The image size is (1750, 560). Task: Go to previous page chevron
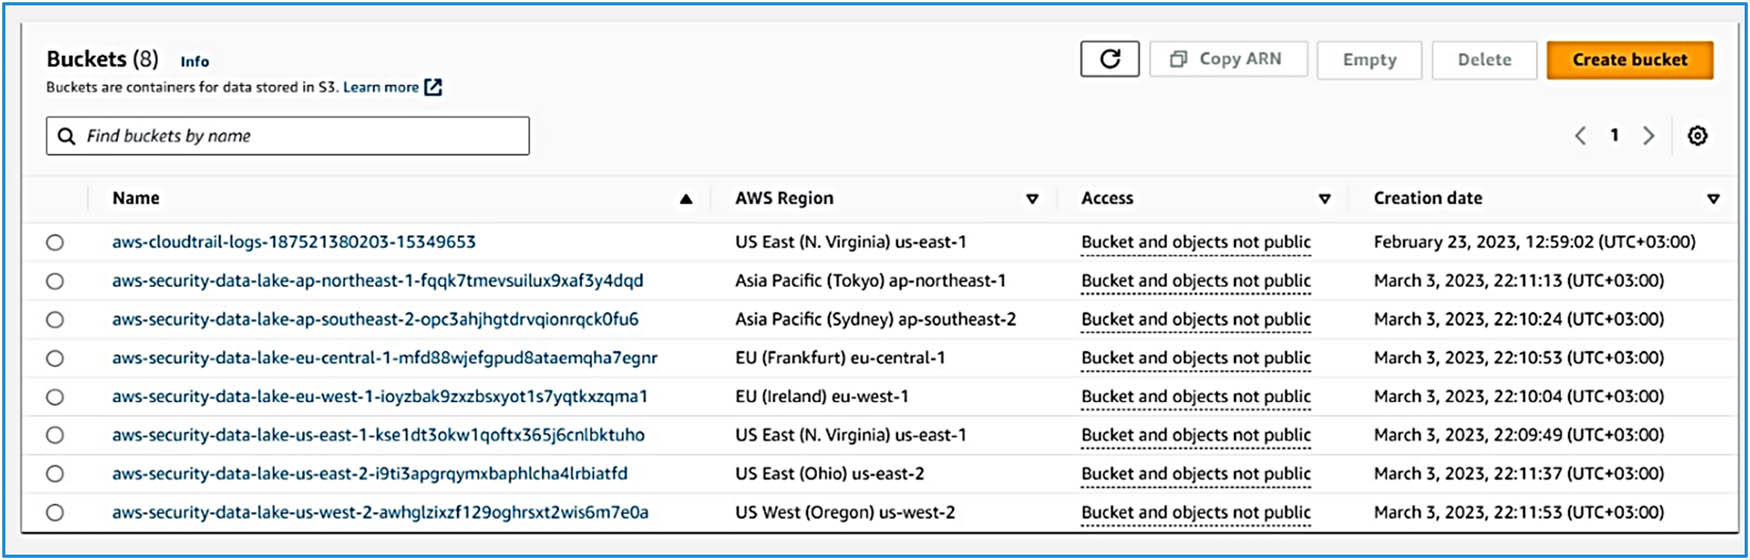(x=1580, y=136)
